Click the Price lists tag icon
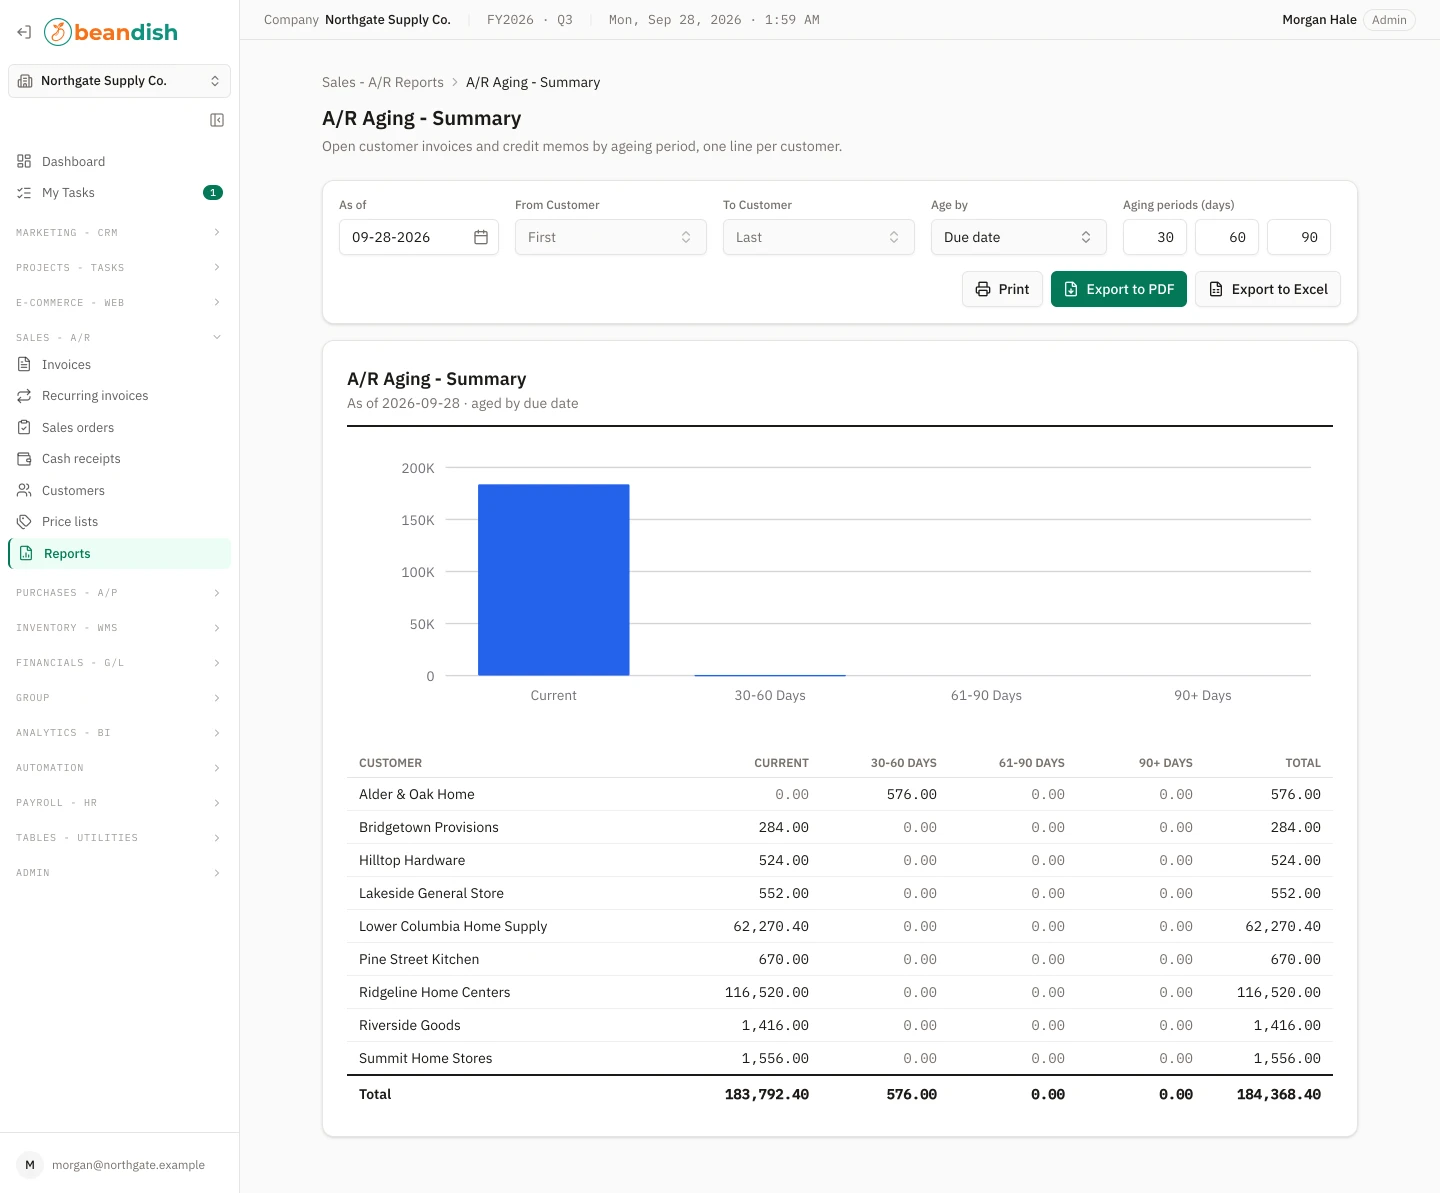The width and height of the screenshot is (1440, 1193). coord(24,522)
